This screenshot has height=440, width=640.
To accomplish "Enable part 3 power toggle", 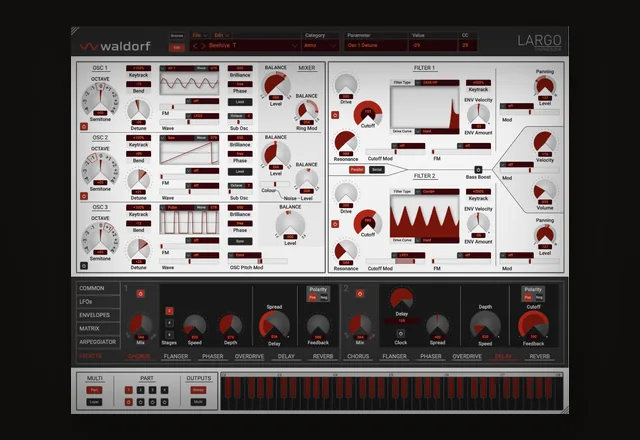I will click(152, 402).
